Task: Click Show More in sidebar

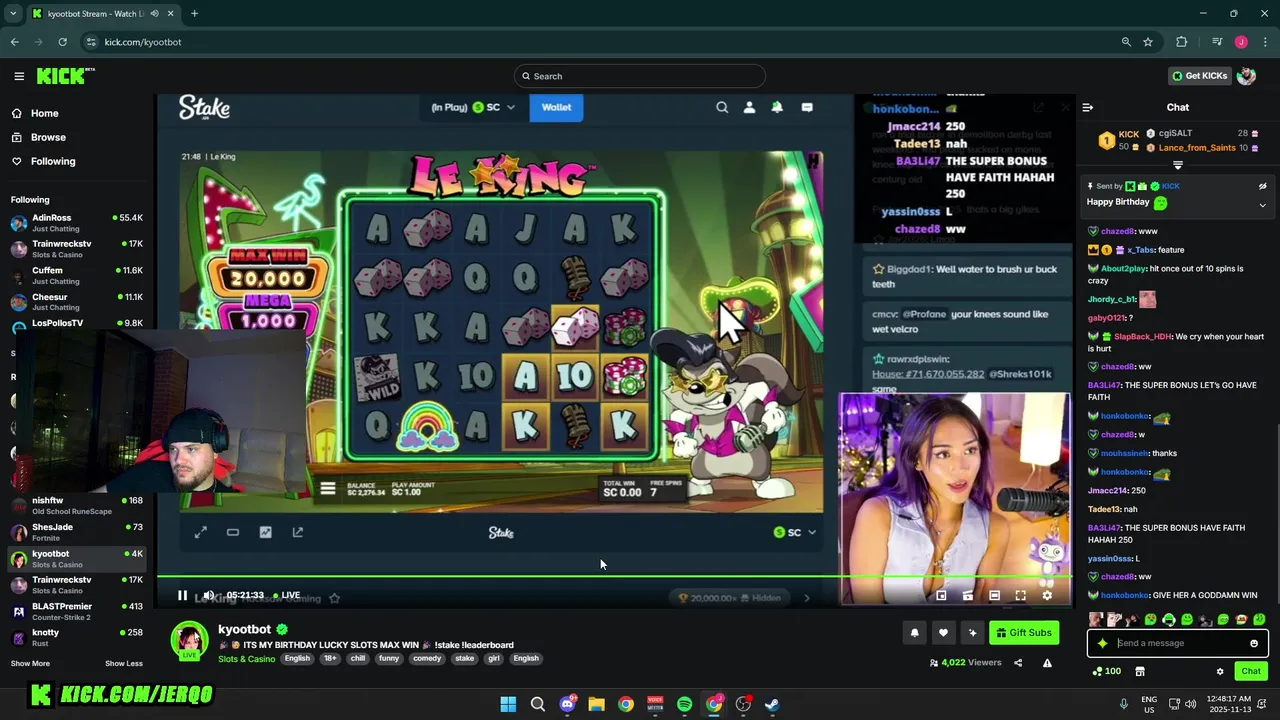Action: click(x=30, y=663)
